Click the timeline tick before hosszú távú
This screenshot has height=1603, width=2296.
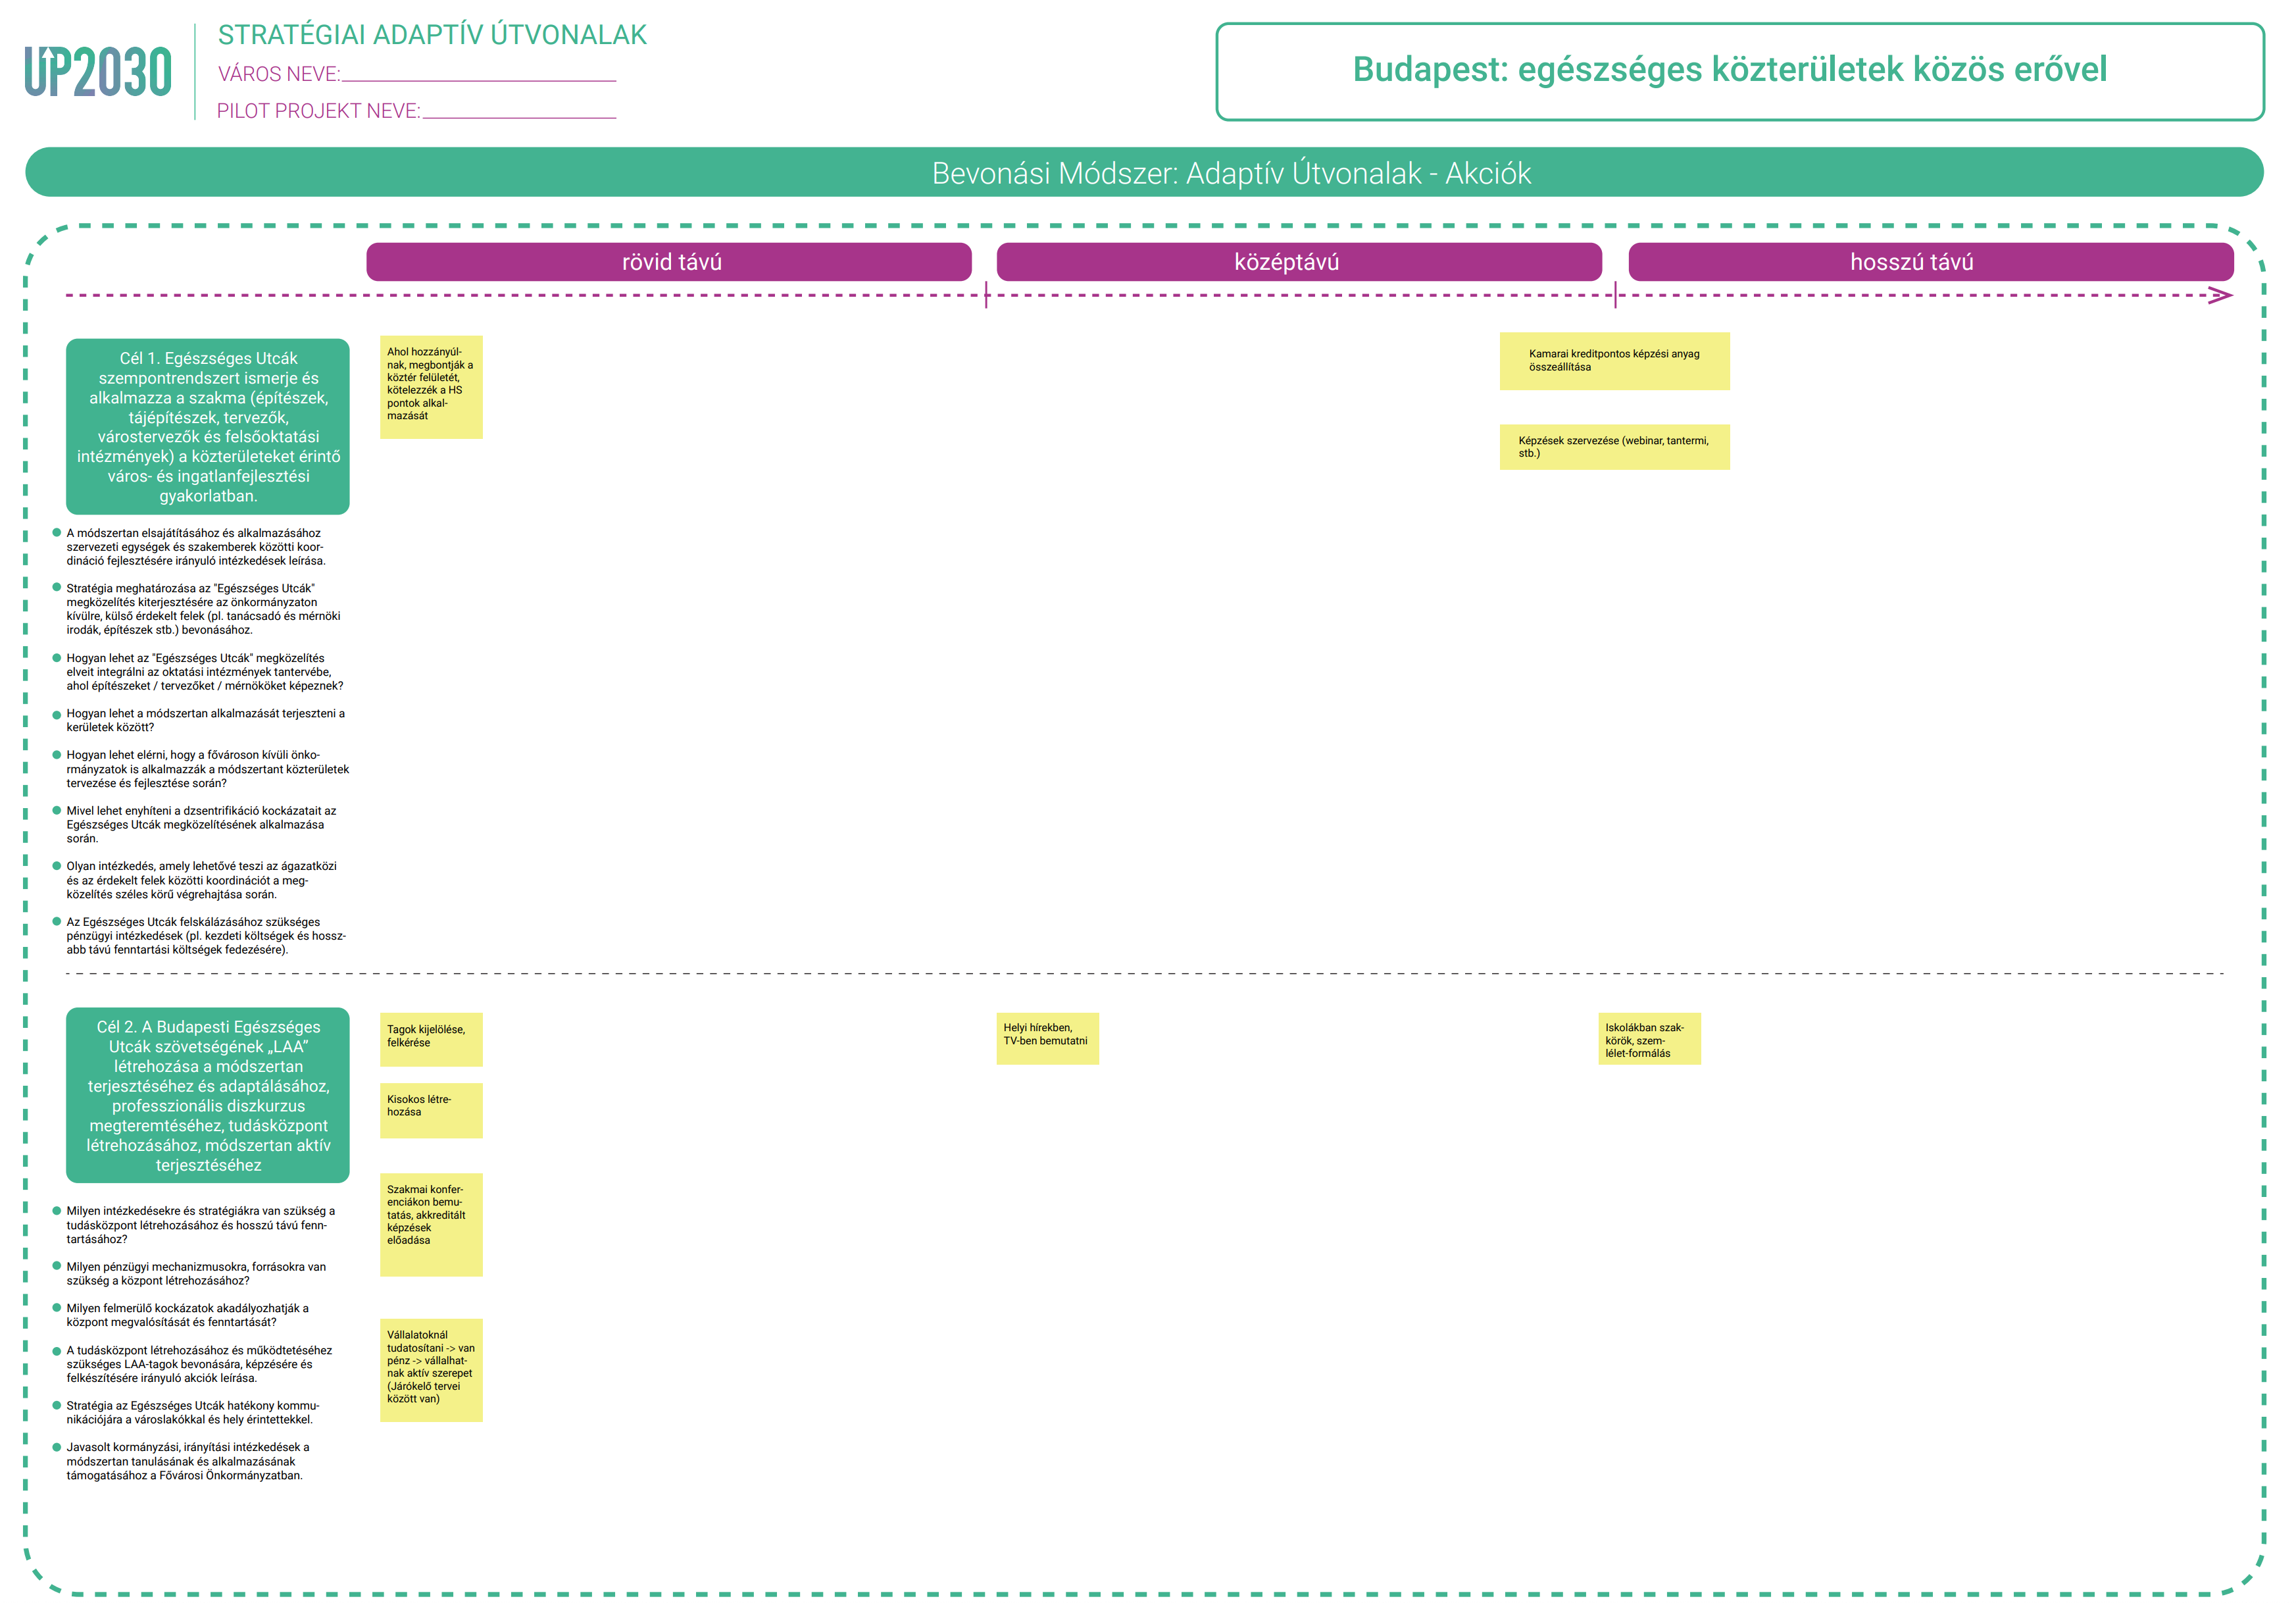pyautogui.click(x=1615, y=295)
